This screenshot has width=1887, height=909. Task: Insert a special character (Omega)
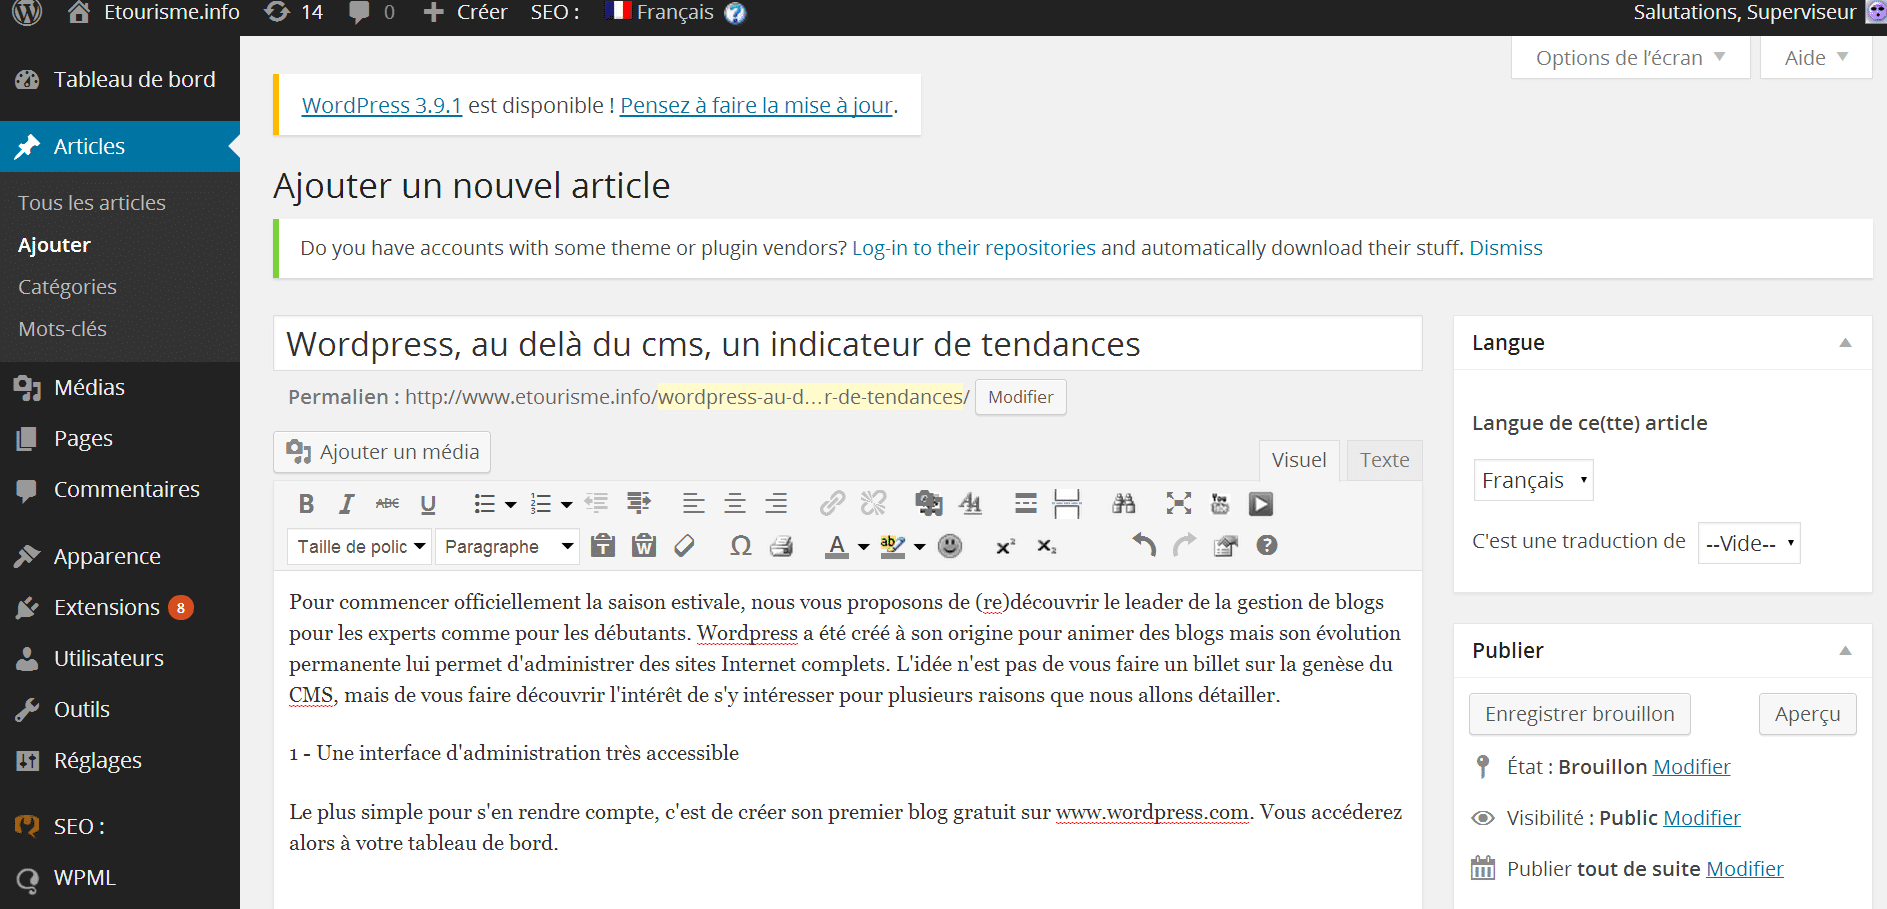(741, 546)
